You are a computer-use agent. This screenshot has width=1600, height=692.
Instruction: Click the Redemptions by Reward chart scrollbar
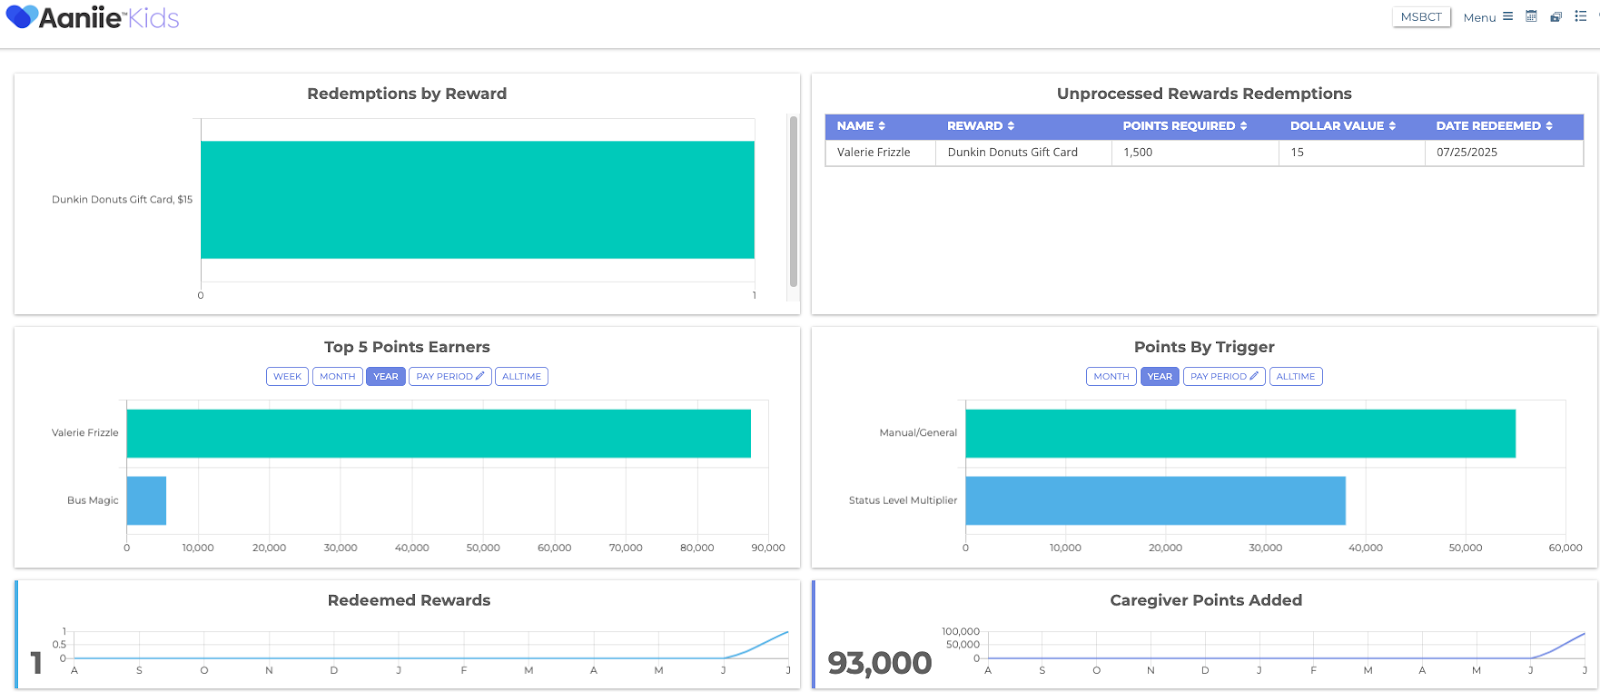pos(793,200)
